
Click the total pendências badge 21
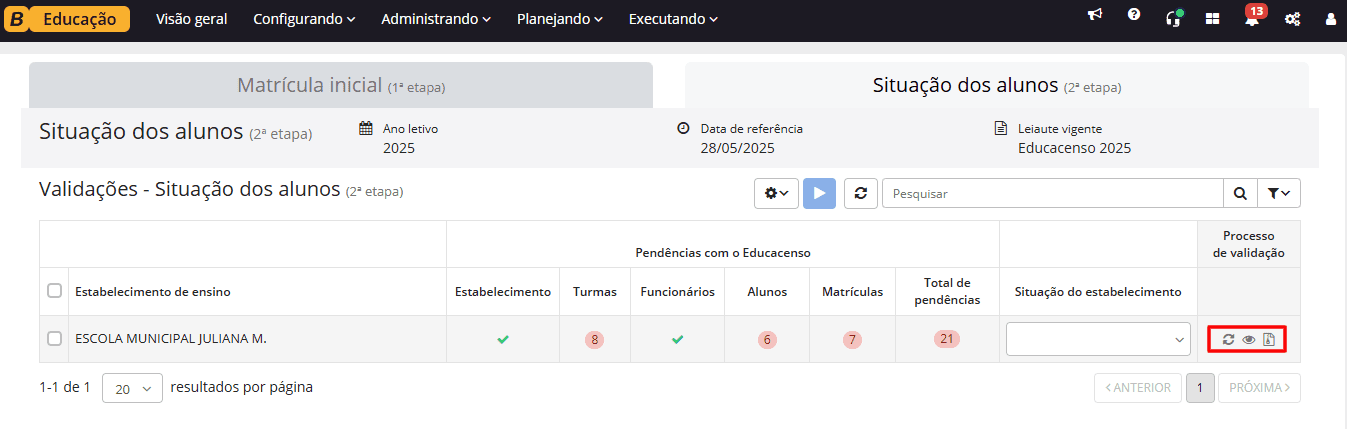pyautogui.click(x=947, y=339)
